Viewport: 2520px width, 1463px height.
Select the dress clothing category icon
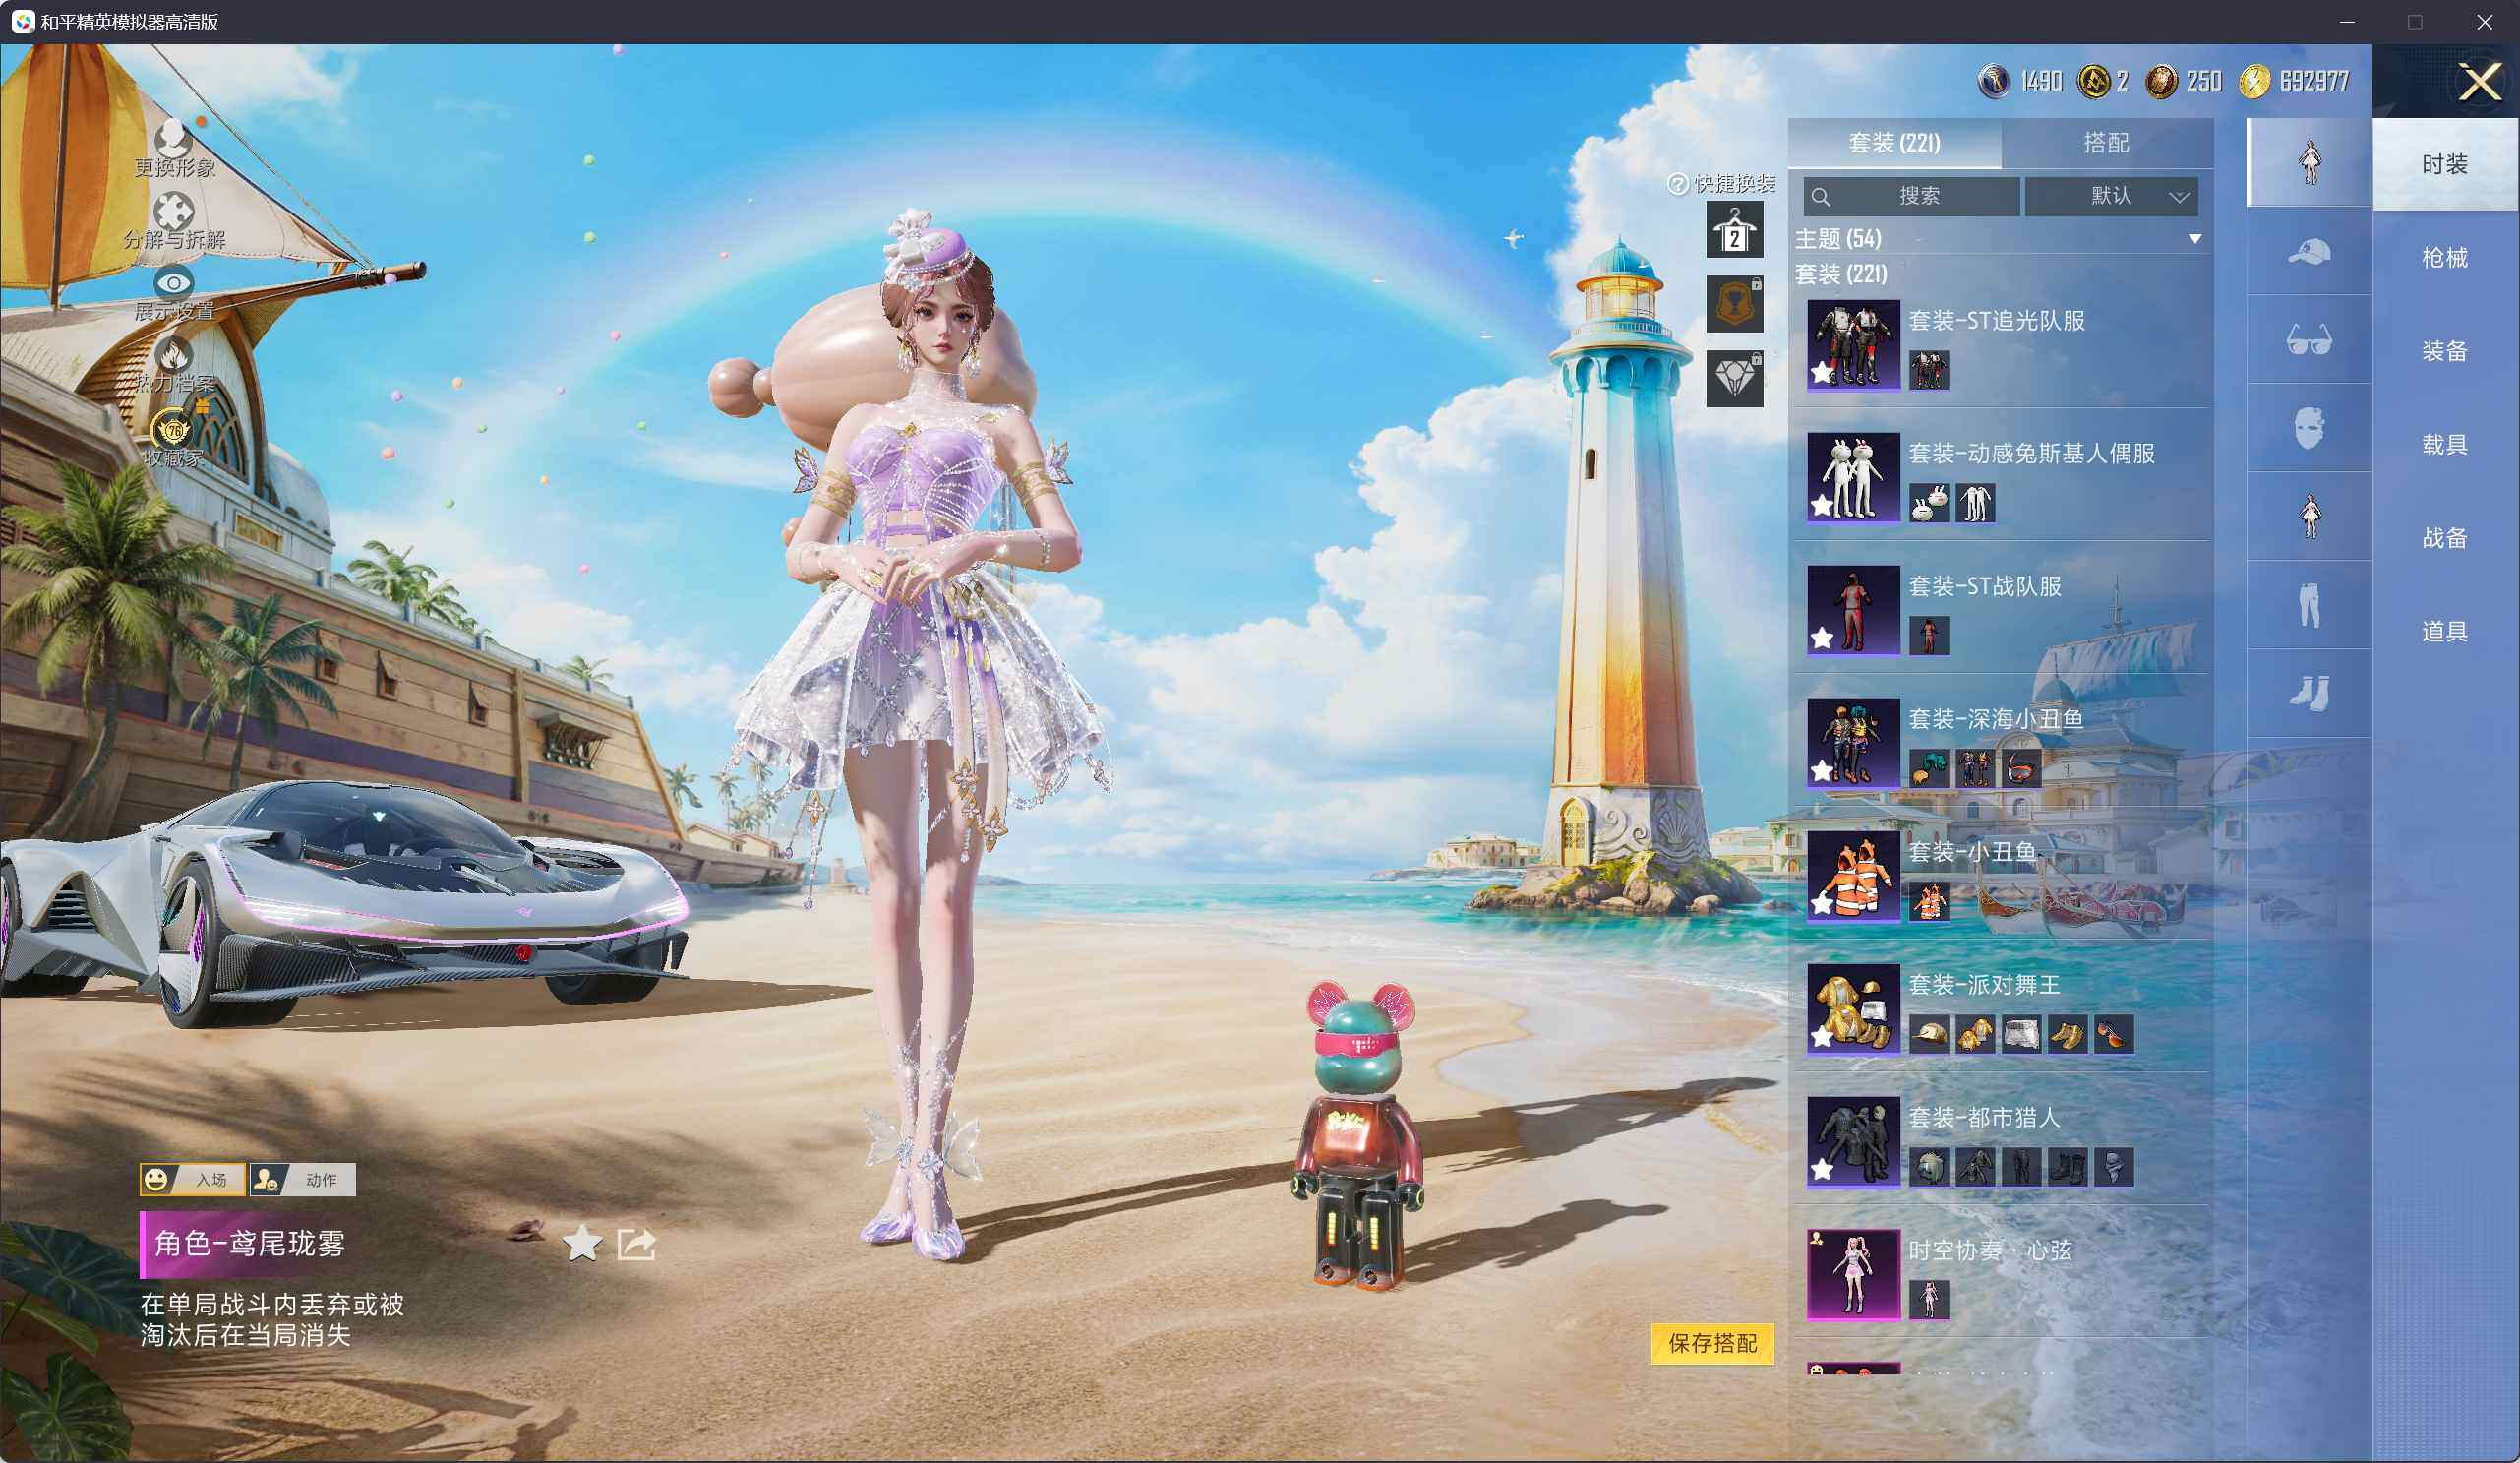(x=2309, y=517)
